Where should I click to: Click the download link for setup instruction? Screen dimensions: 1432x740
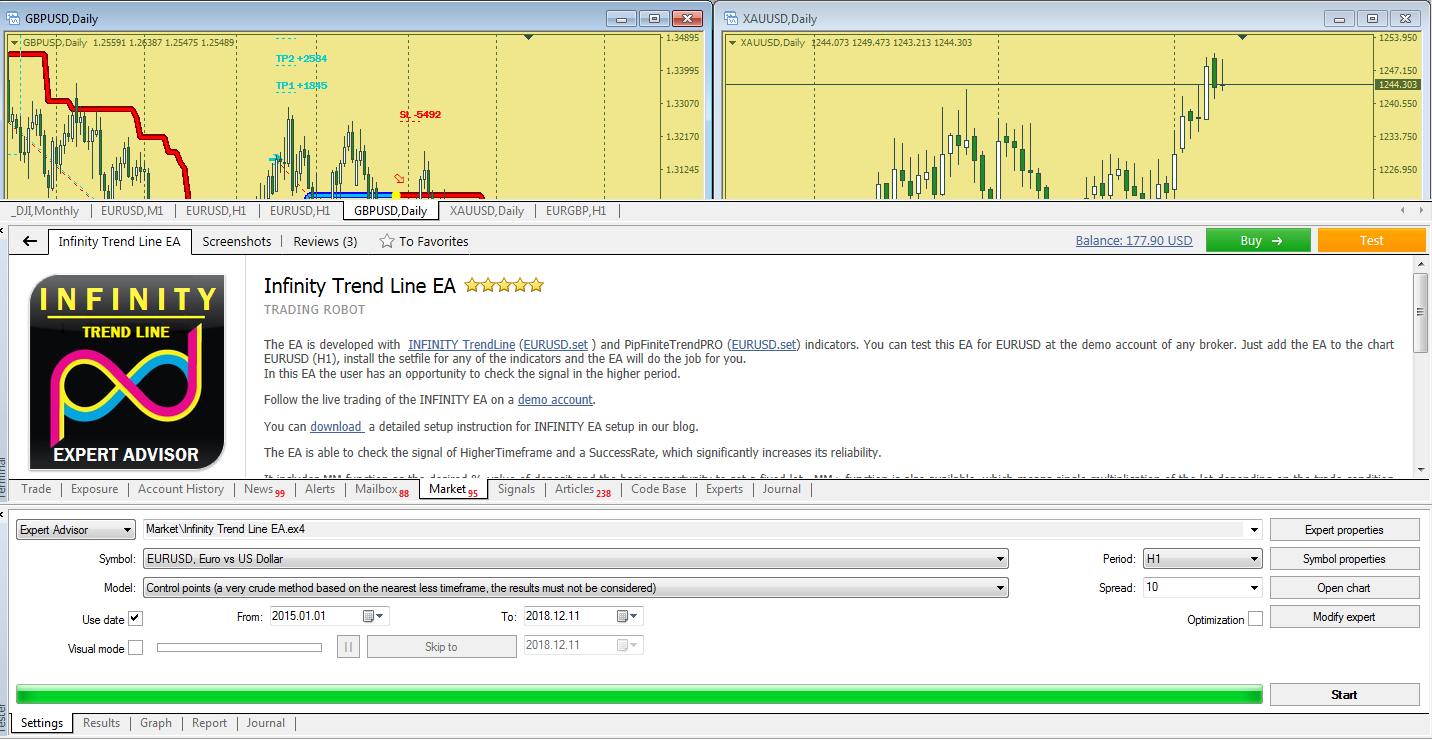(335, 427)
